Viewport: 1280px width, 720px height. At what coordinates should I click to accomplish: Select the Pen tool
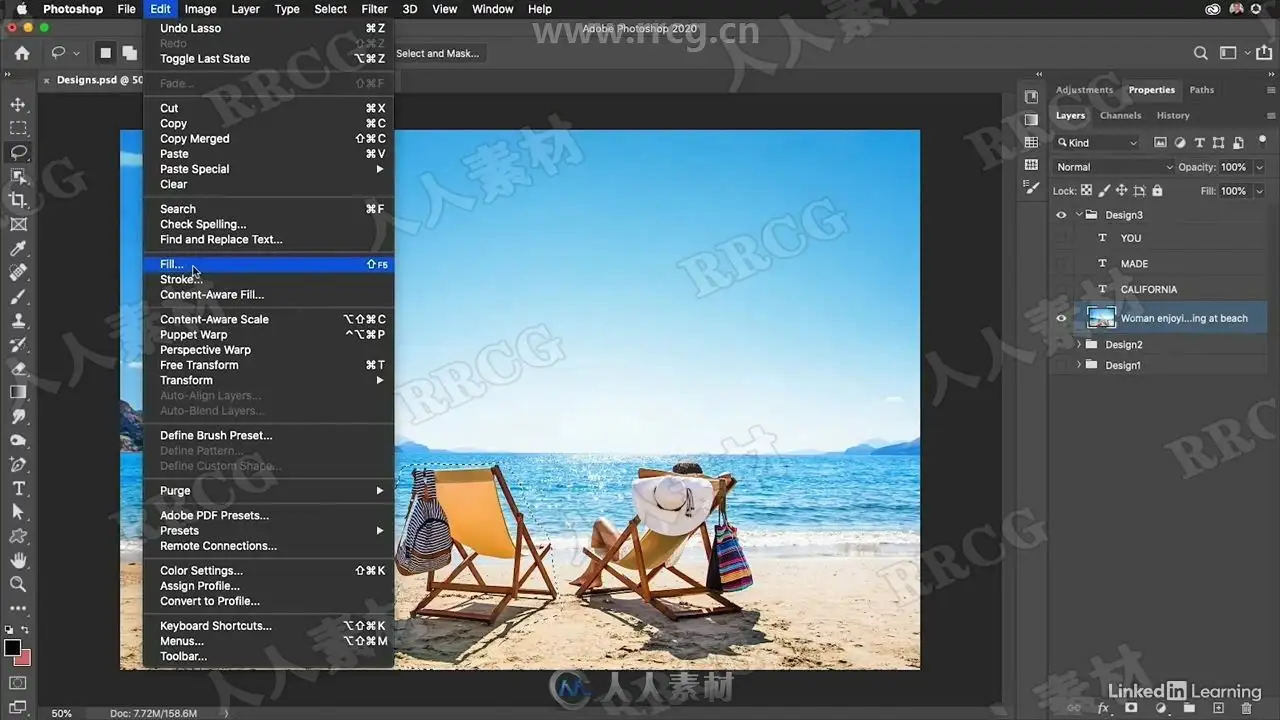tap(18, 464)
